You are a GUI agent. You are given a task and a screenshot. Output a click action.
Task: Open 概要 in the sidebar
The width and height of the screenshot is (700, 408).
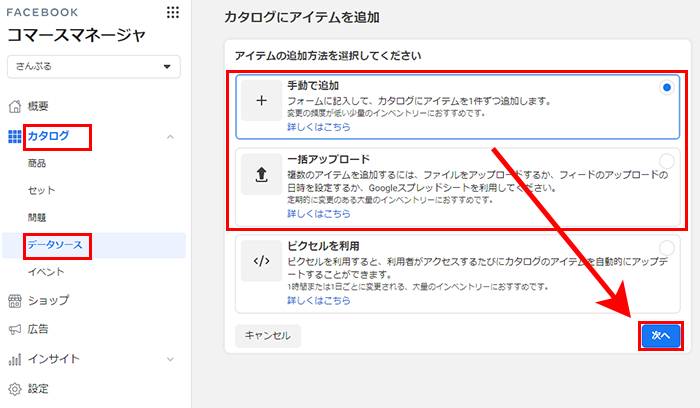38,106
